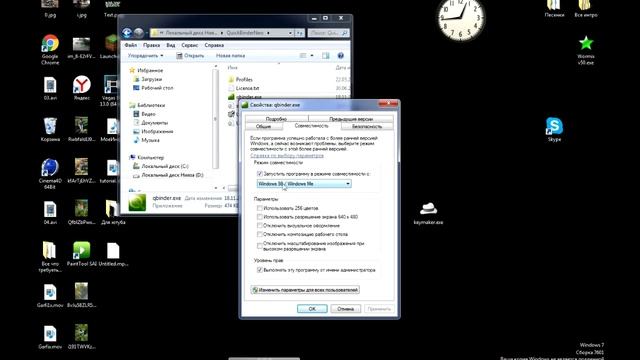Open the Yandex browser desktop icon
640x360 pixels.
pos(82,88)
